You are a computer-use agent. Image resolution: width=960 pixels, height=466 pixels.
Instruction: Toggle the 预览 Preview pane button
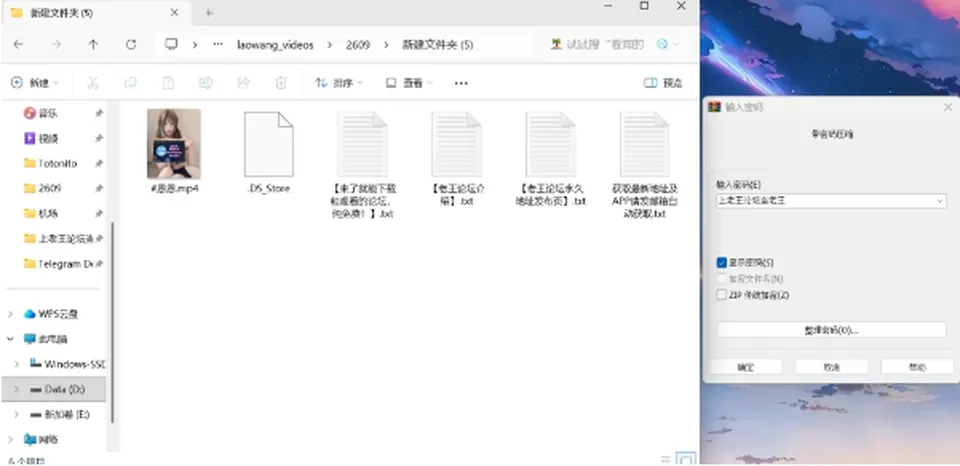663,83
